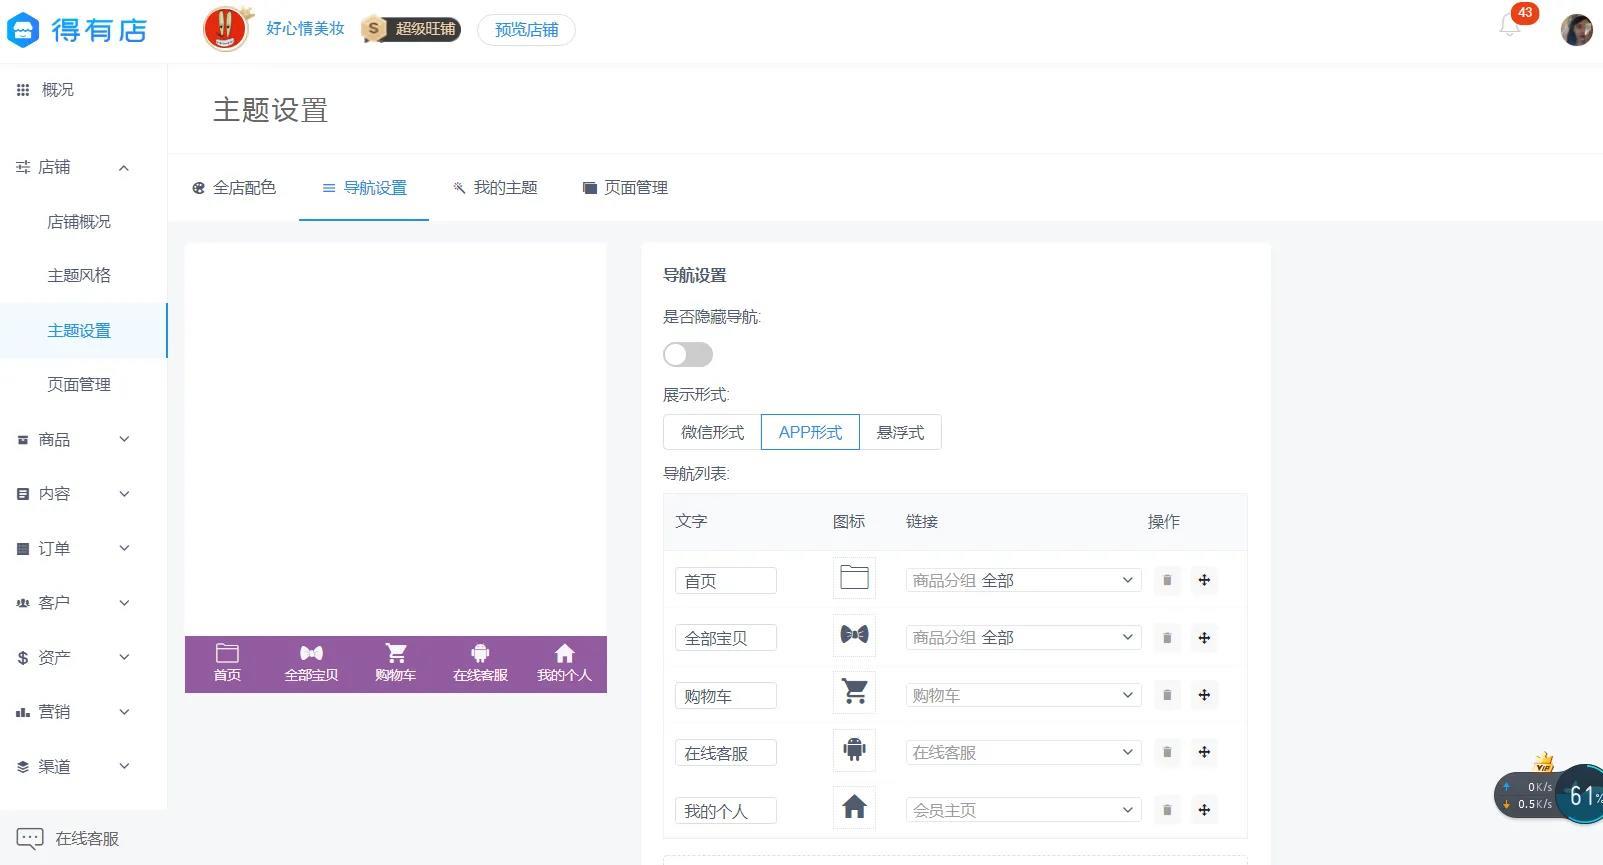This screenshot has height=865, width=1603.
Task: Switch to the 导航设置 tab
Action: pyautogui.click(x=364, y=187)
